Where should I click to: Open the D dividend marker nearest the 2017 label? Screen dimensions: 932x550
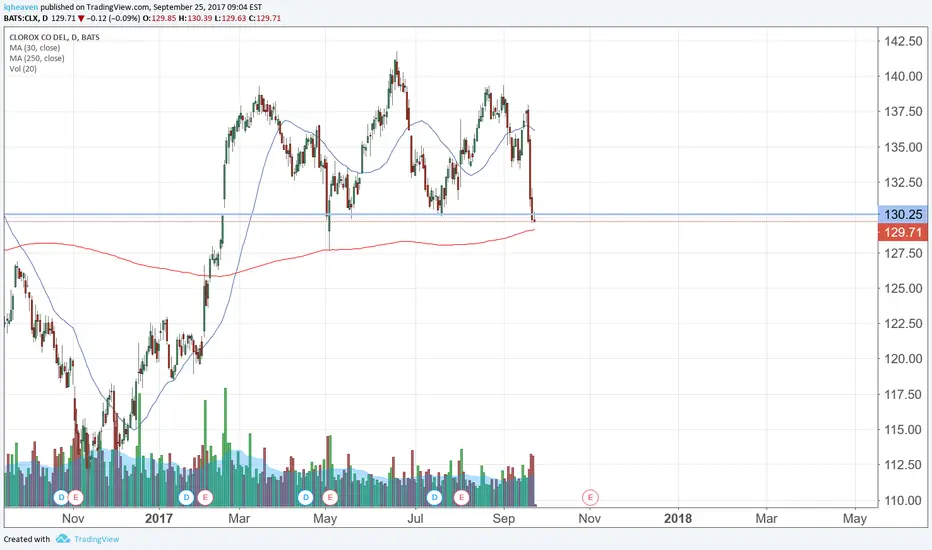186,497
